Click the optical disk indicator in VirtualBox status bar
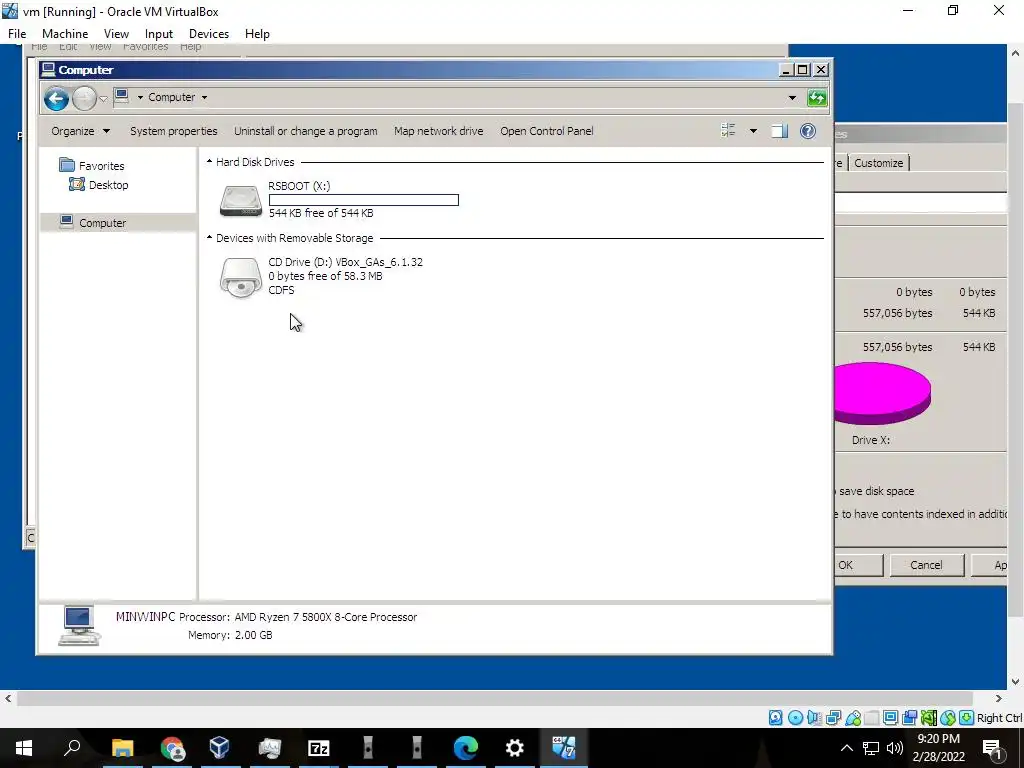1024x768 pixels. tap(795, 718)
